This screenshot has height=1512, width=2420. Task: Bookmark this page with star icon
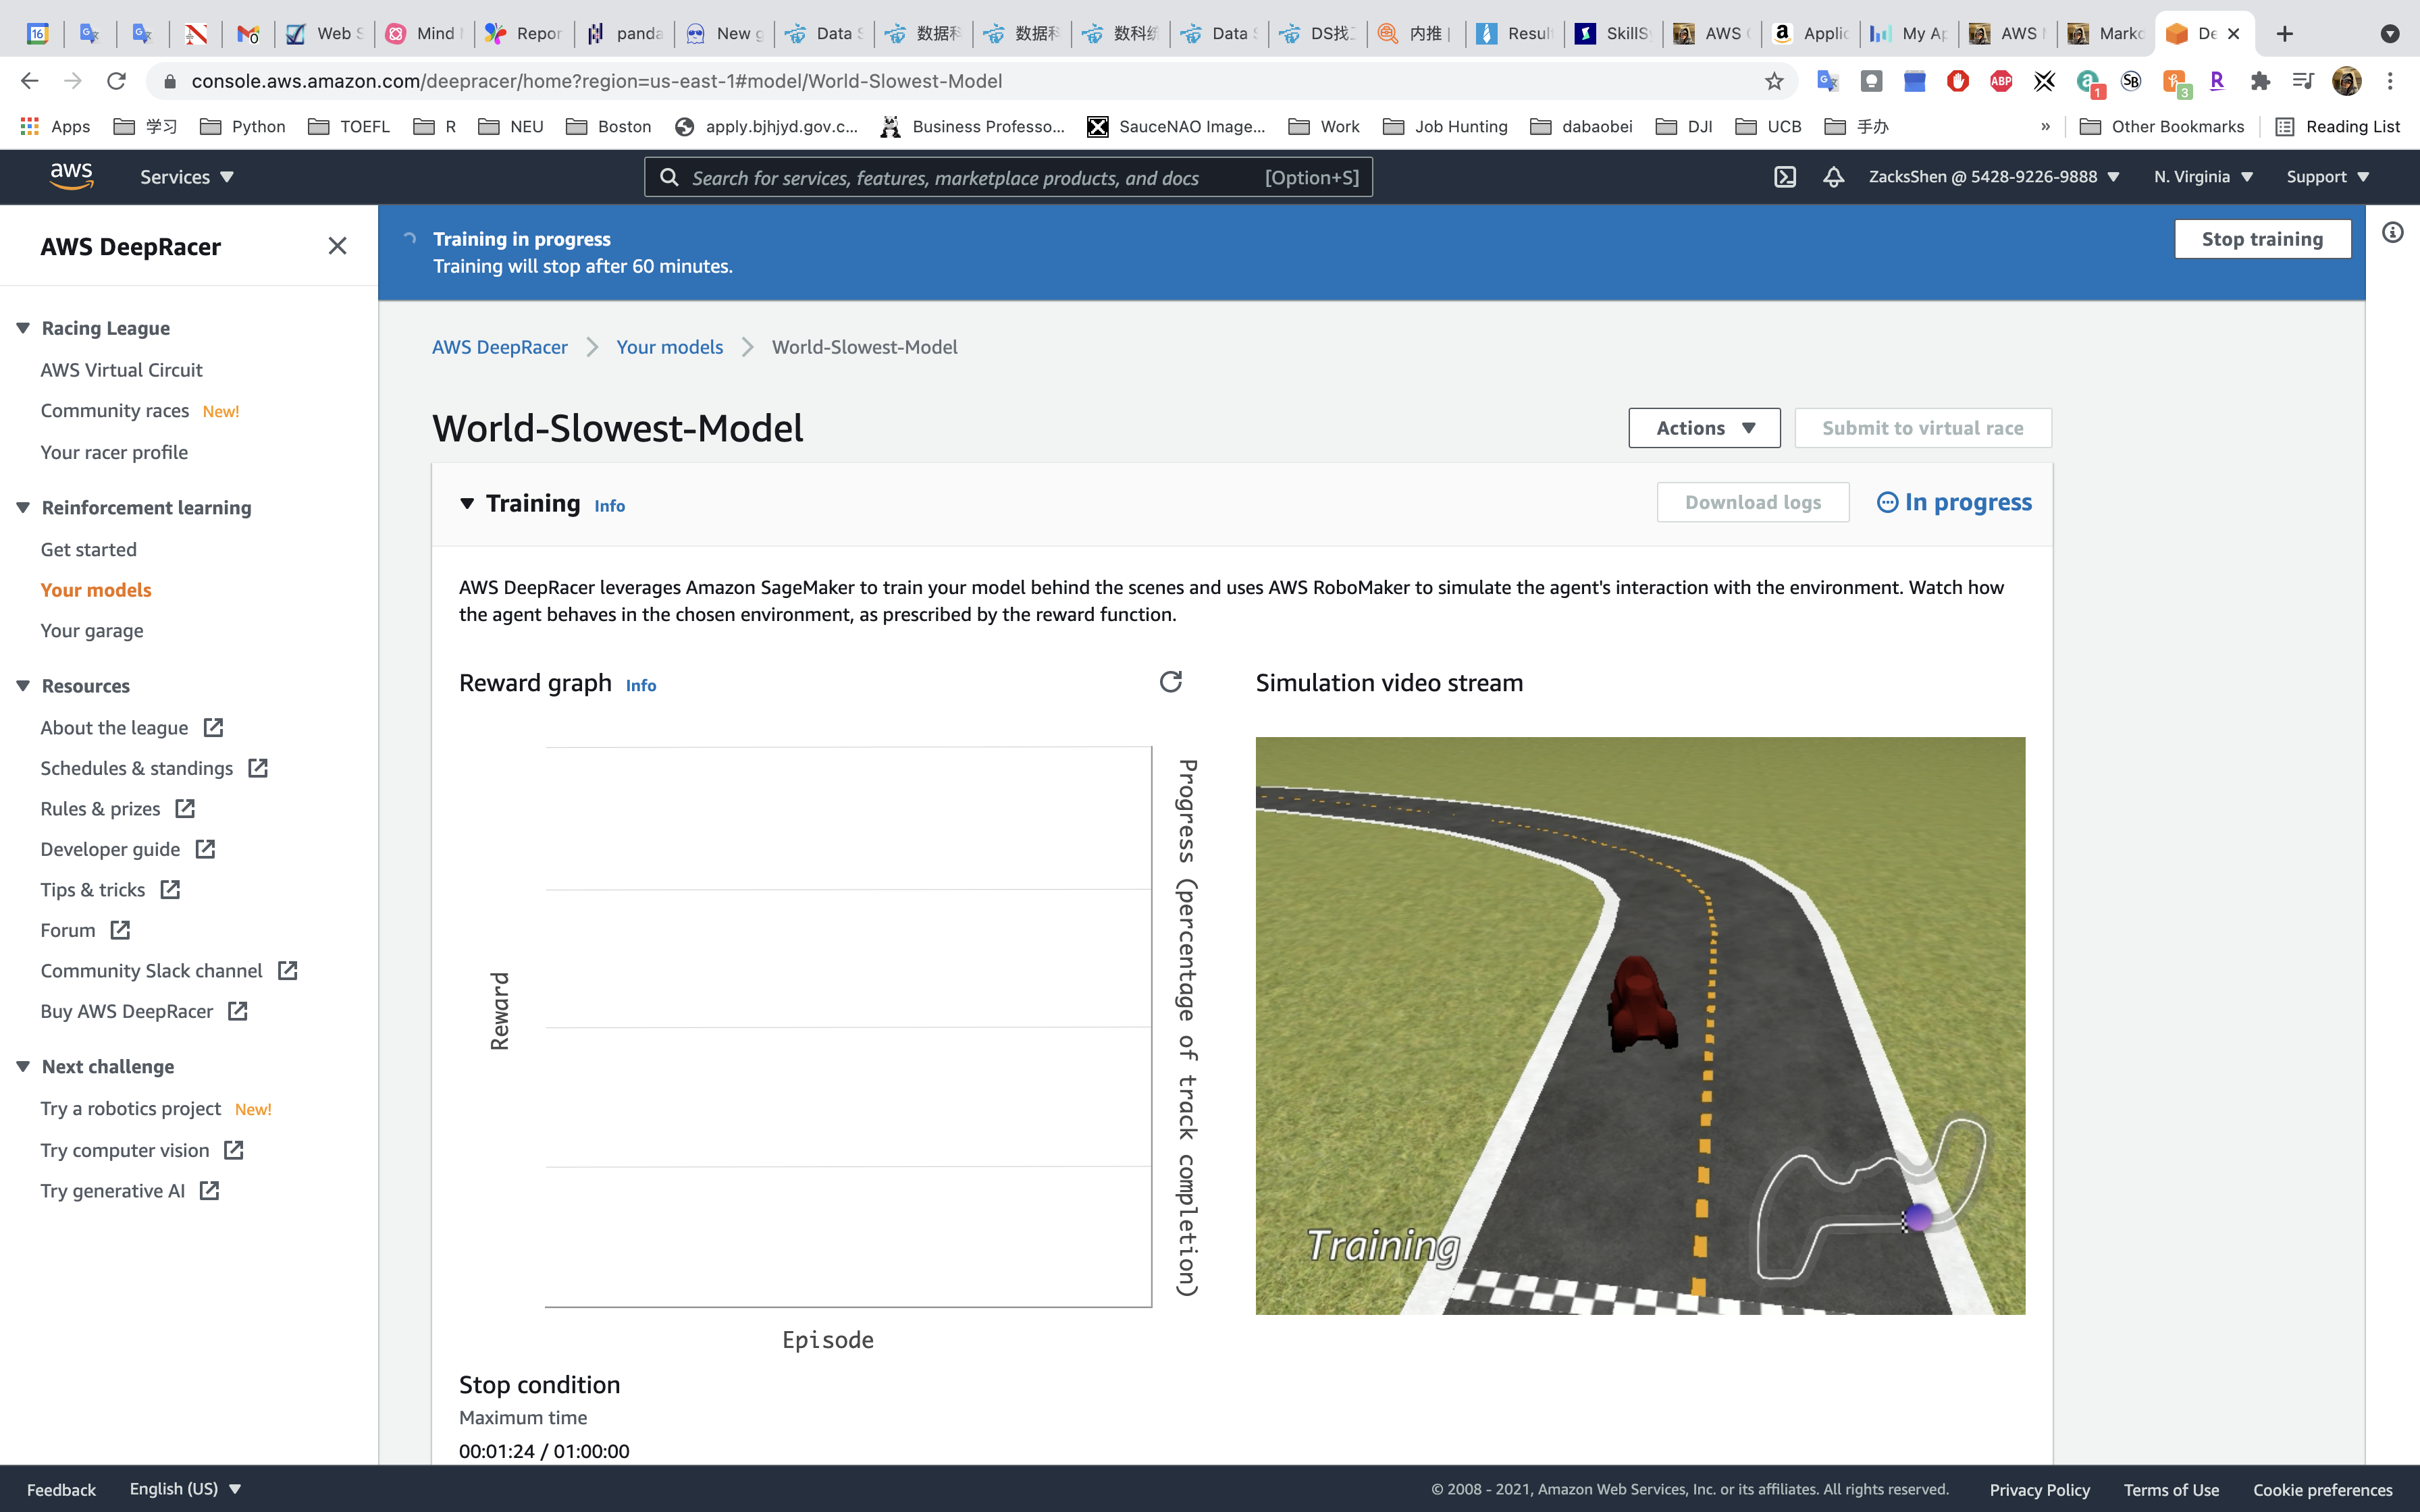pos(1774,81)
